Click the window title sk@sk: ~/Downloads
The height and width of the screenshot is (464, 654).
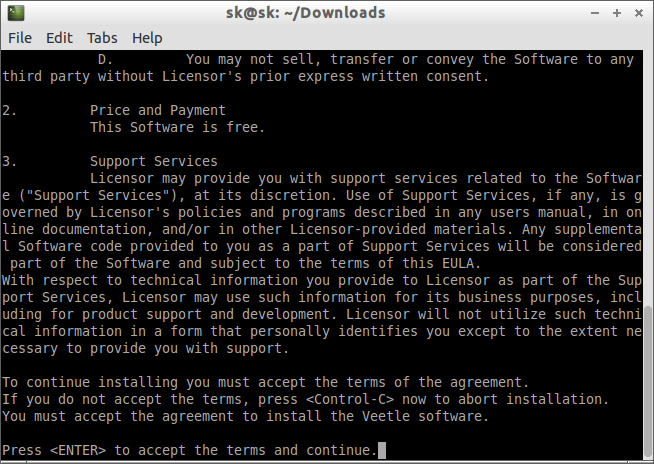pos(306,13)
